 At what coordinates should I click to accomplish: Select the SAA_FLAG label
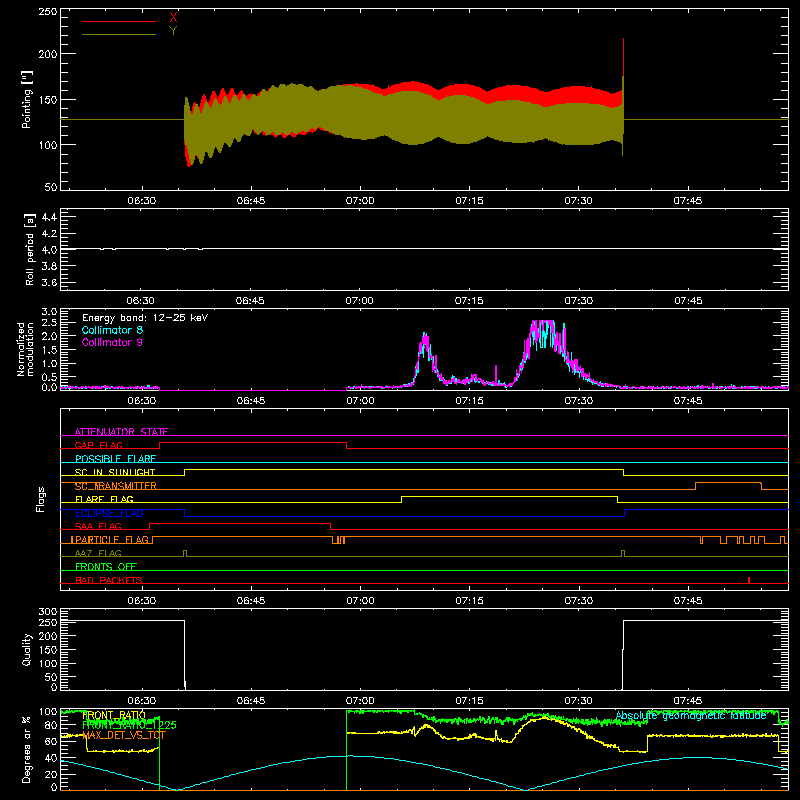[98, 526]
